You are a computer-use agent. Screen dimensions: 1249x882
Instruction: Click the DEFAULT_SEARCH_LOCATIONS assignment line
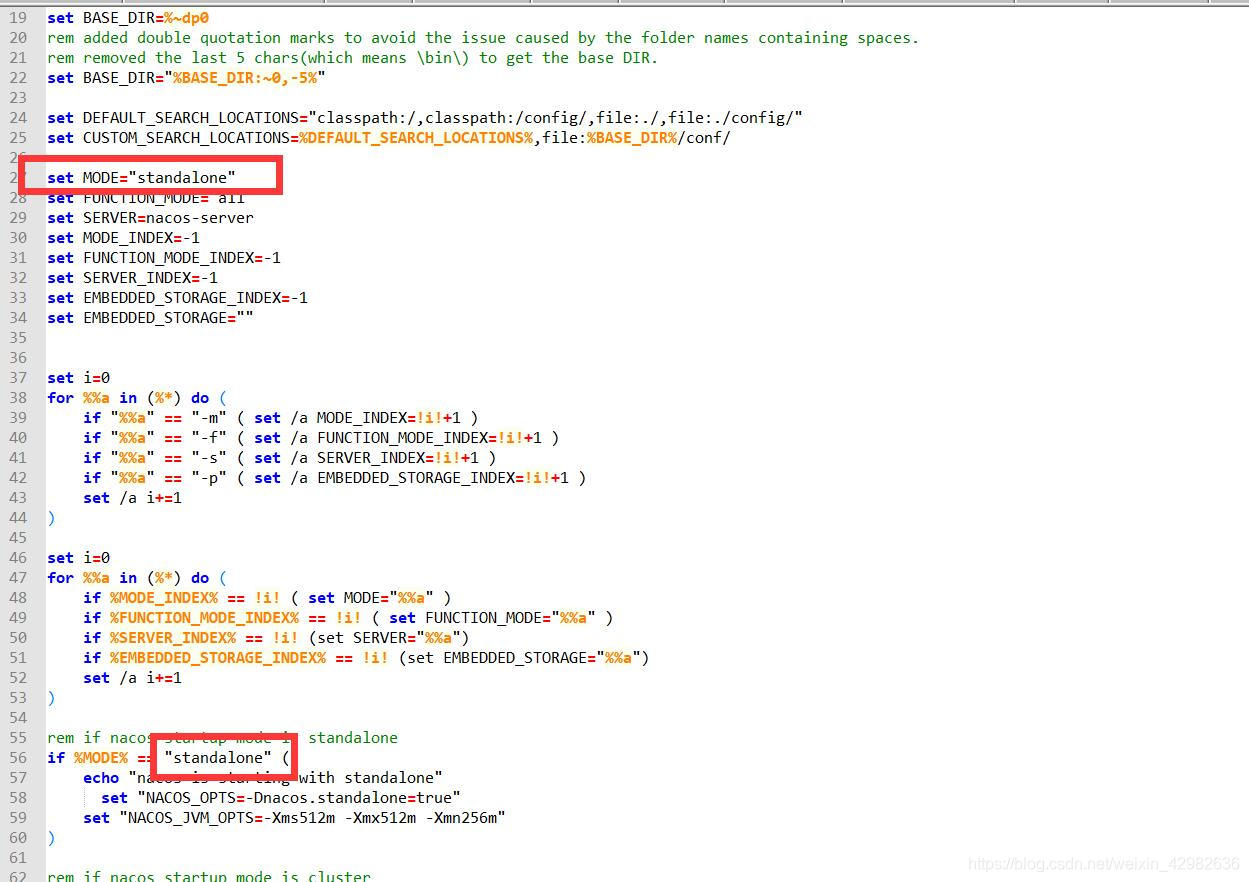pos(420,117)
